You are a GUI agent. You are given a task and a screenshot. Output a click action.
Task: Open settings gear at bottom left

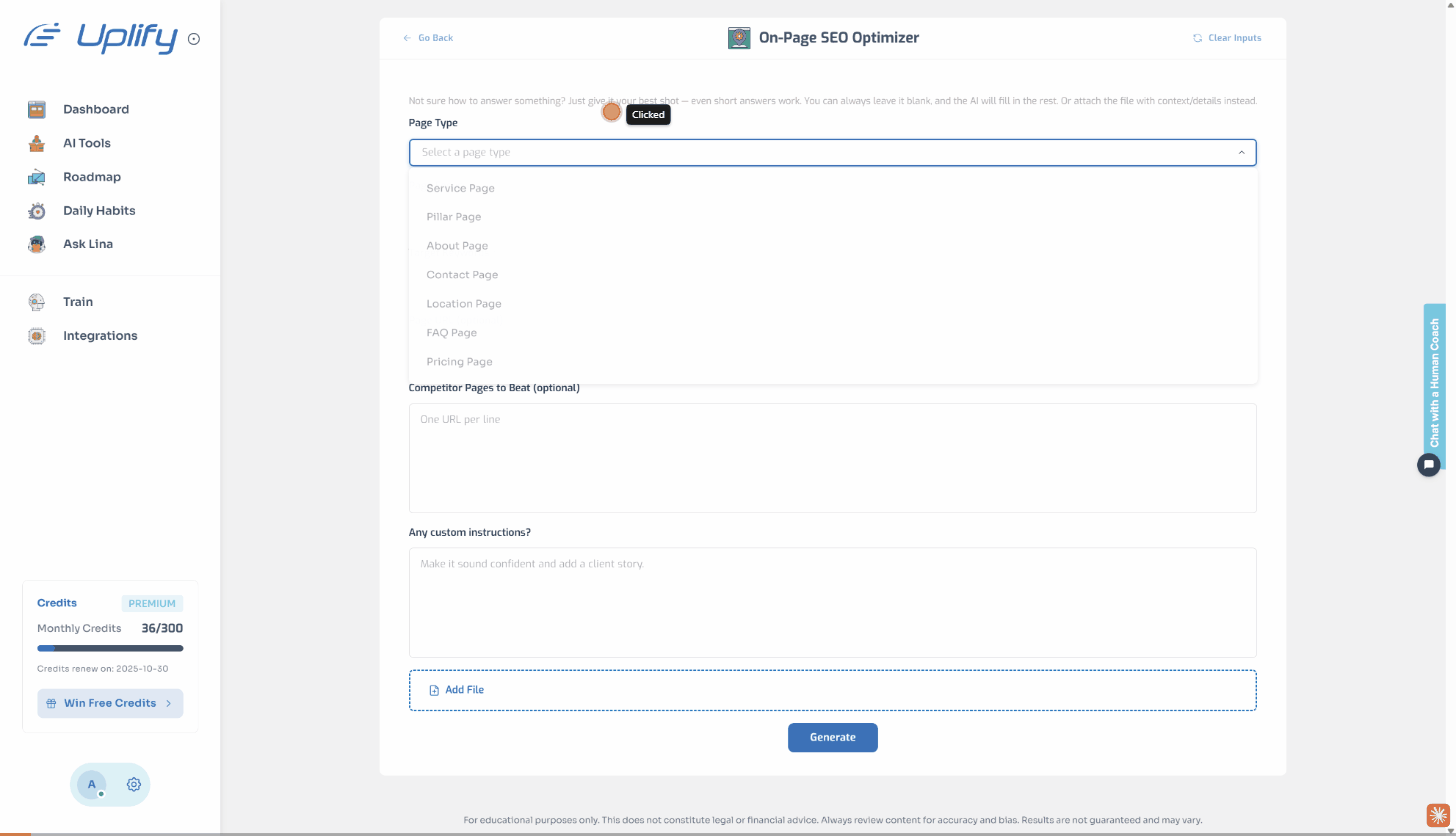tap(133, 785)
